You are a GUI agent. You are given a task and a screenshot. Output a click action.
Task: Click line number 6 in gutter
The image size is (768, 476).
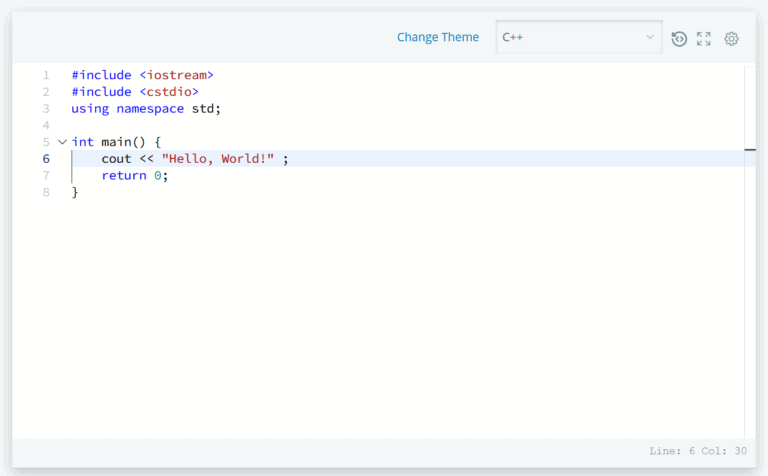point(46,159)
